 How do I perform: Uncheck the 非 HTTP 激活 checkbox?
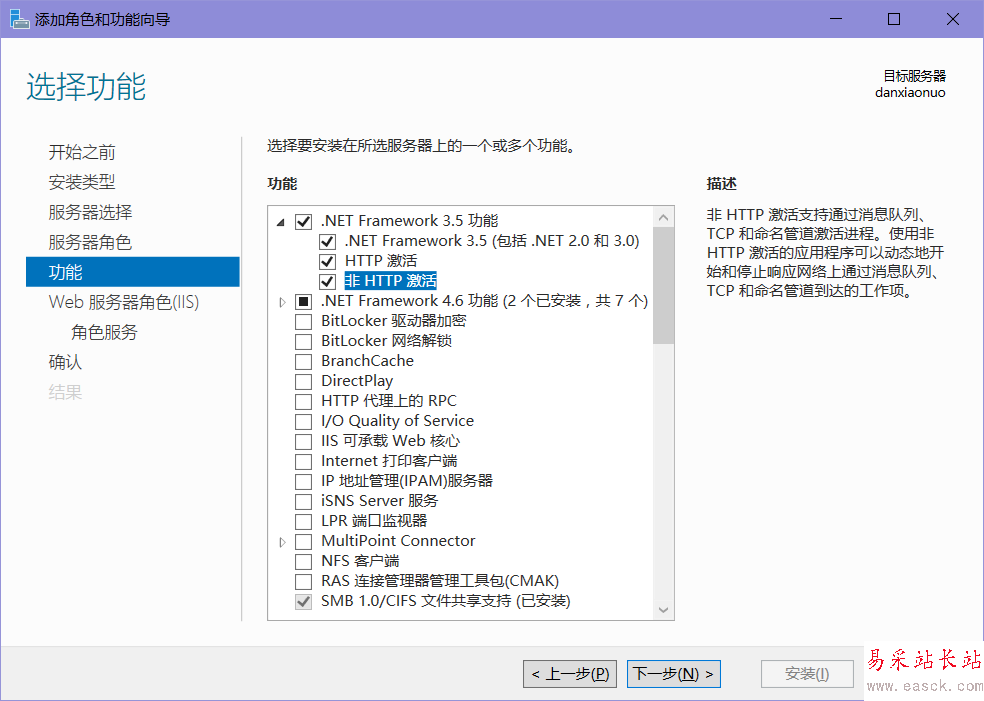(x=327, y=281)
